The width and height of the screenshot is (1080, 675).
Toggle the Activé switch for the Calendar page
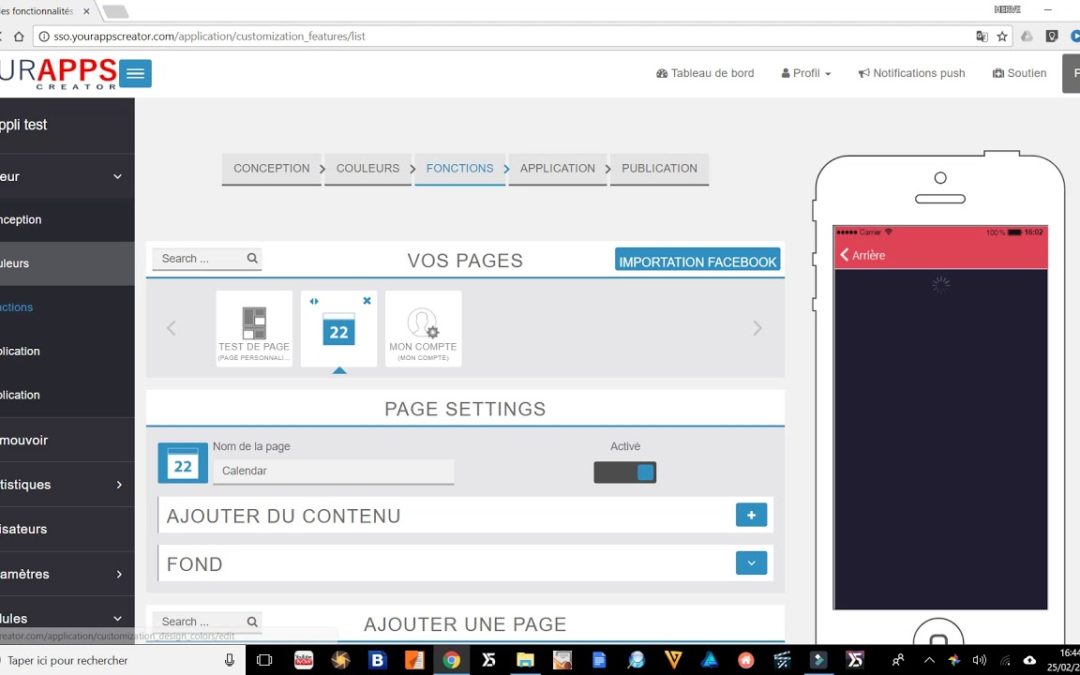(x=625, y=472)
